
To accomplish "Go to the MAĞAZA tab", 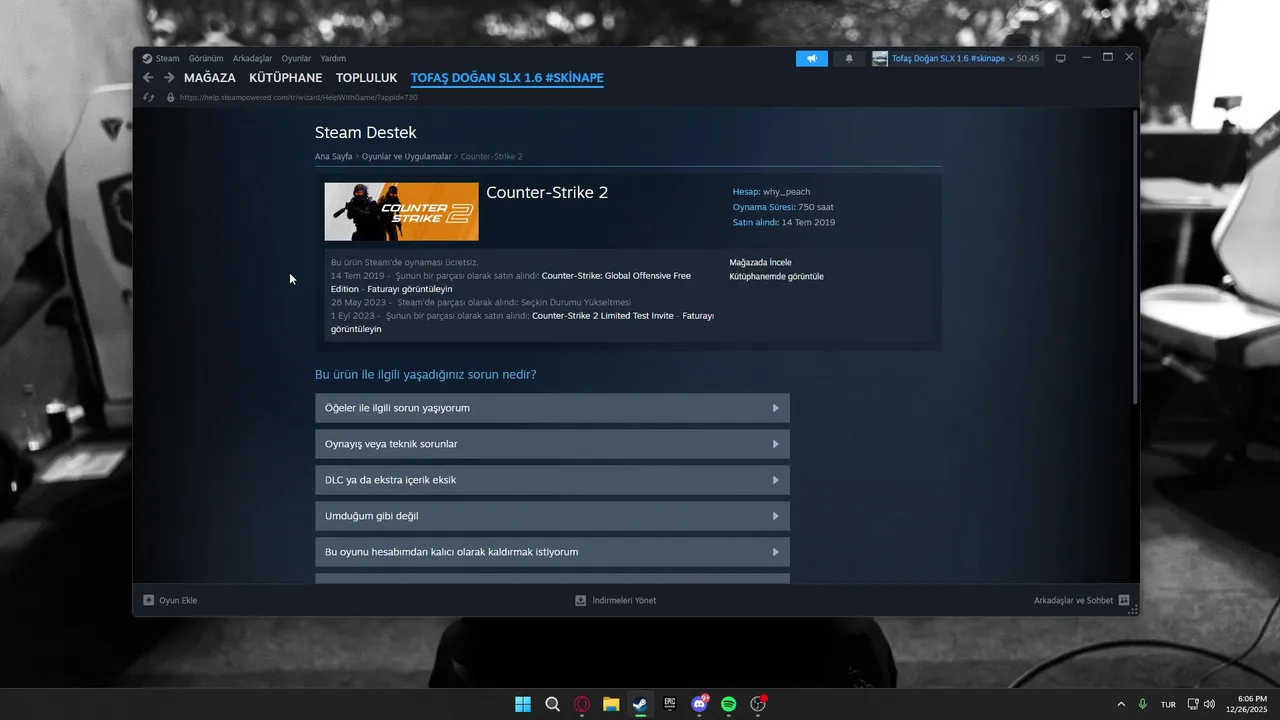I will click(x=210, y=78).
